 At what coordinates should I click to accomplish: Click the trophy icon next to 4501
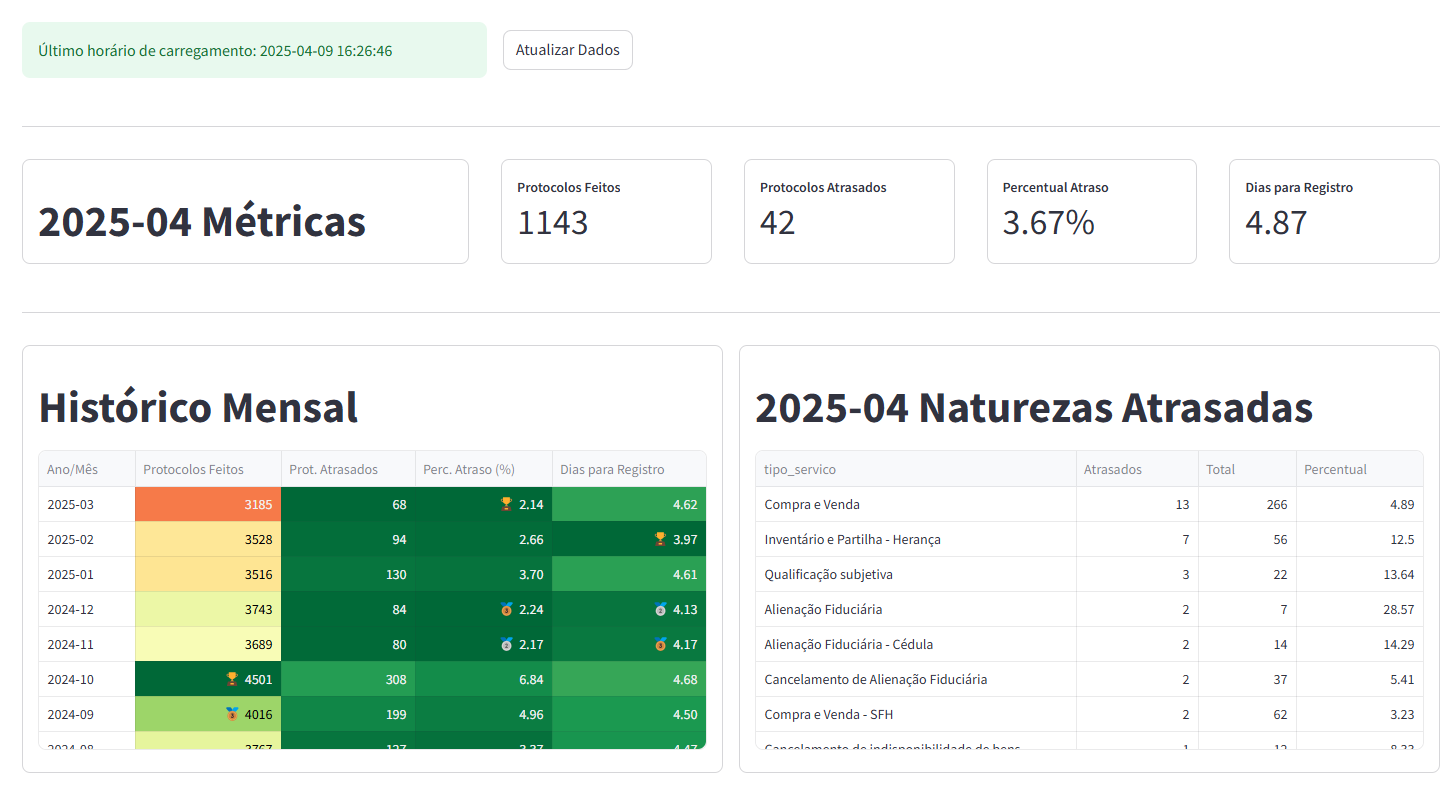click(232, 679)
